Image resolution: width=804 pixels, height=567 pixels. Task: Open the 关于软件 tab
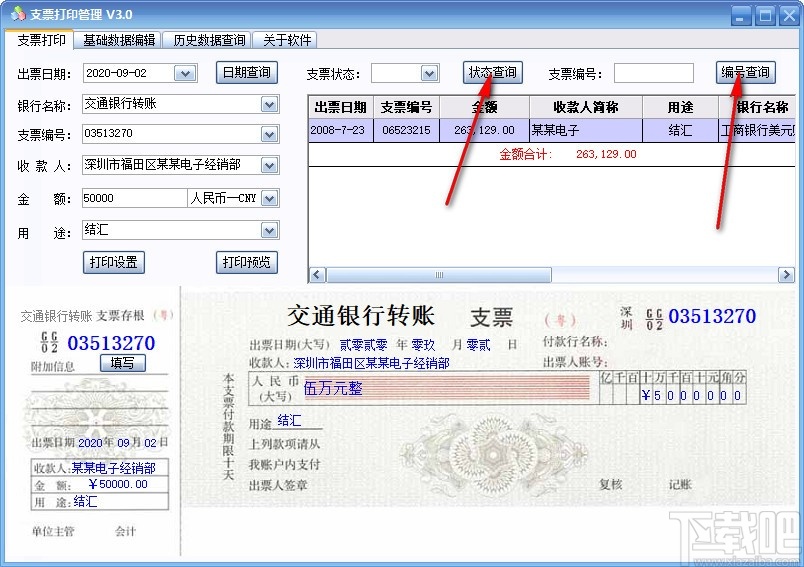286,40
